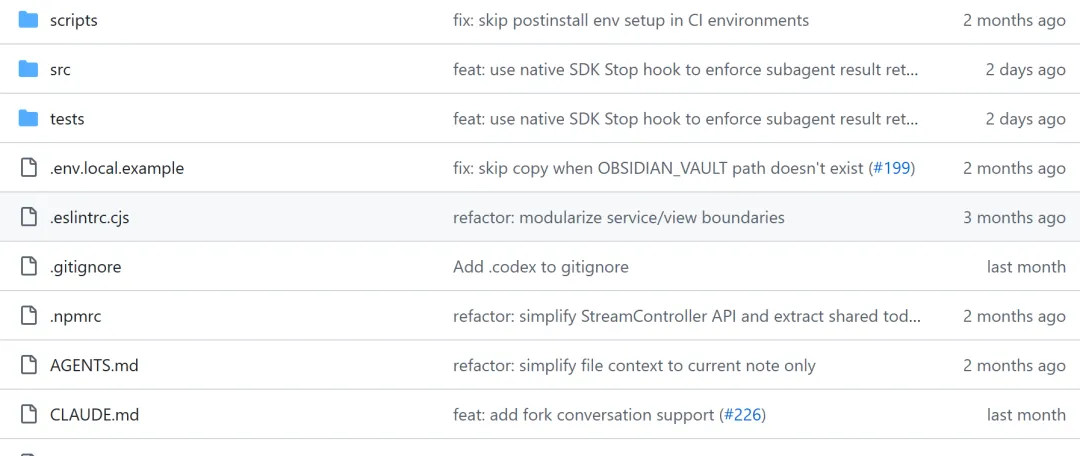The height and width of the screenshot is (456, 1080).
Task: Click the scripts folder icon
Action: pos(28,20)
